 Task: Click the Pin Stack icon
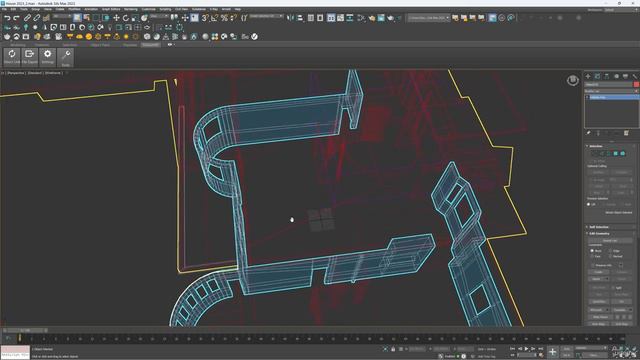pos(588,133)
